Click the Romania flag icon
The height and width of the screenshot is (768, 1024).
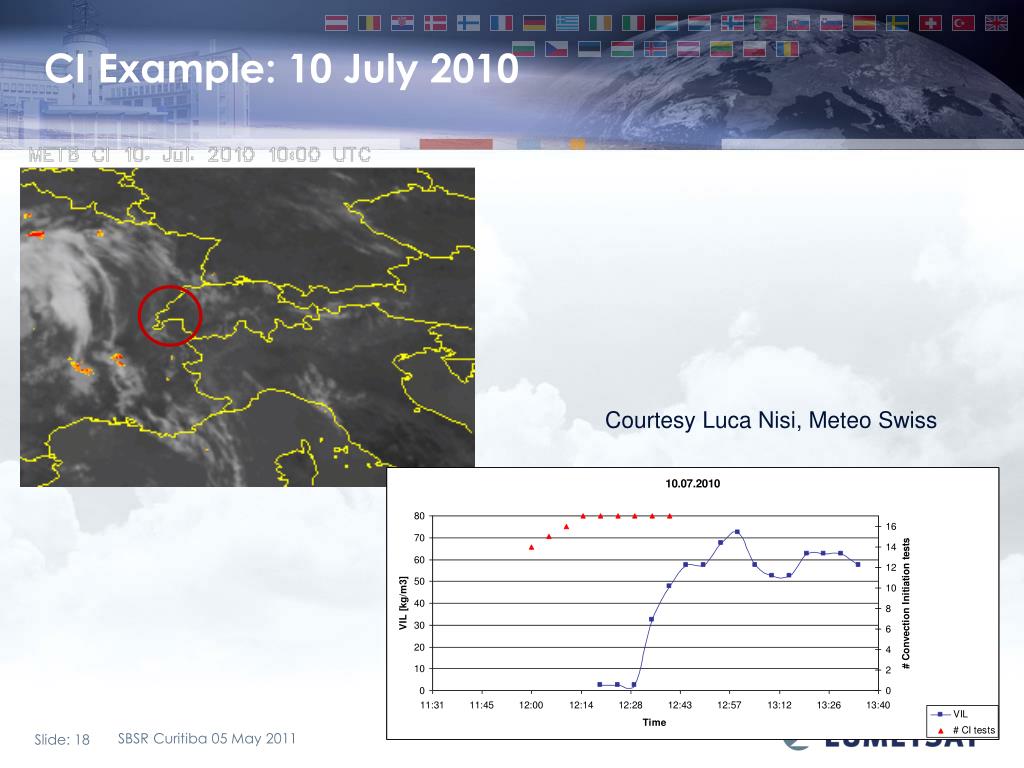coord(787,49)
